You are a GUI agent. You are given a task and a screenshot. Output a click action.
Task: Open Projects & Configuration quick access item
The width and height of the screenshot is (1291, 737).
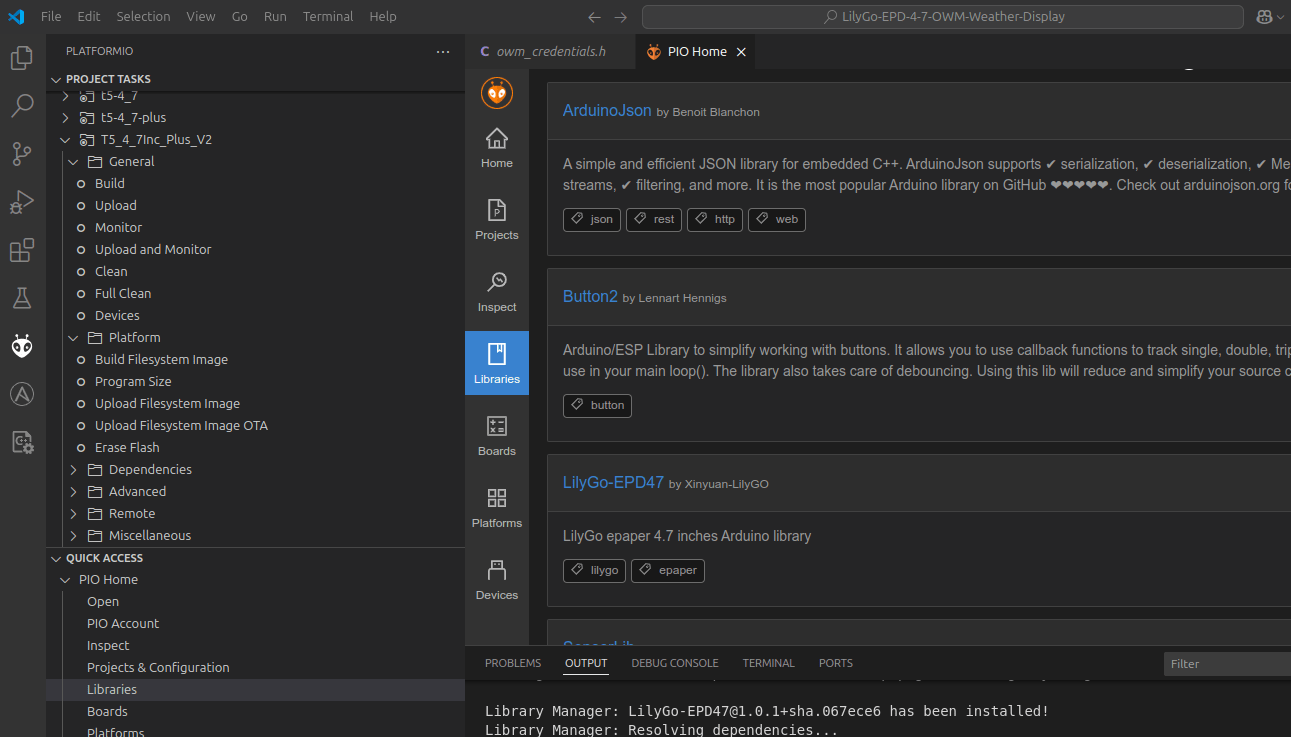158,668
